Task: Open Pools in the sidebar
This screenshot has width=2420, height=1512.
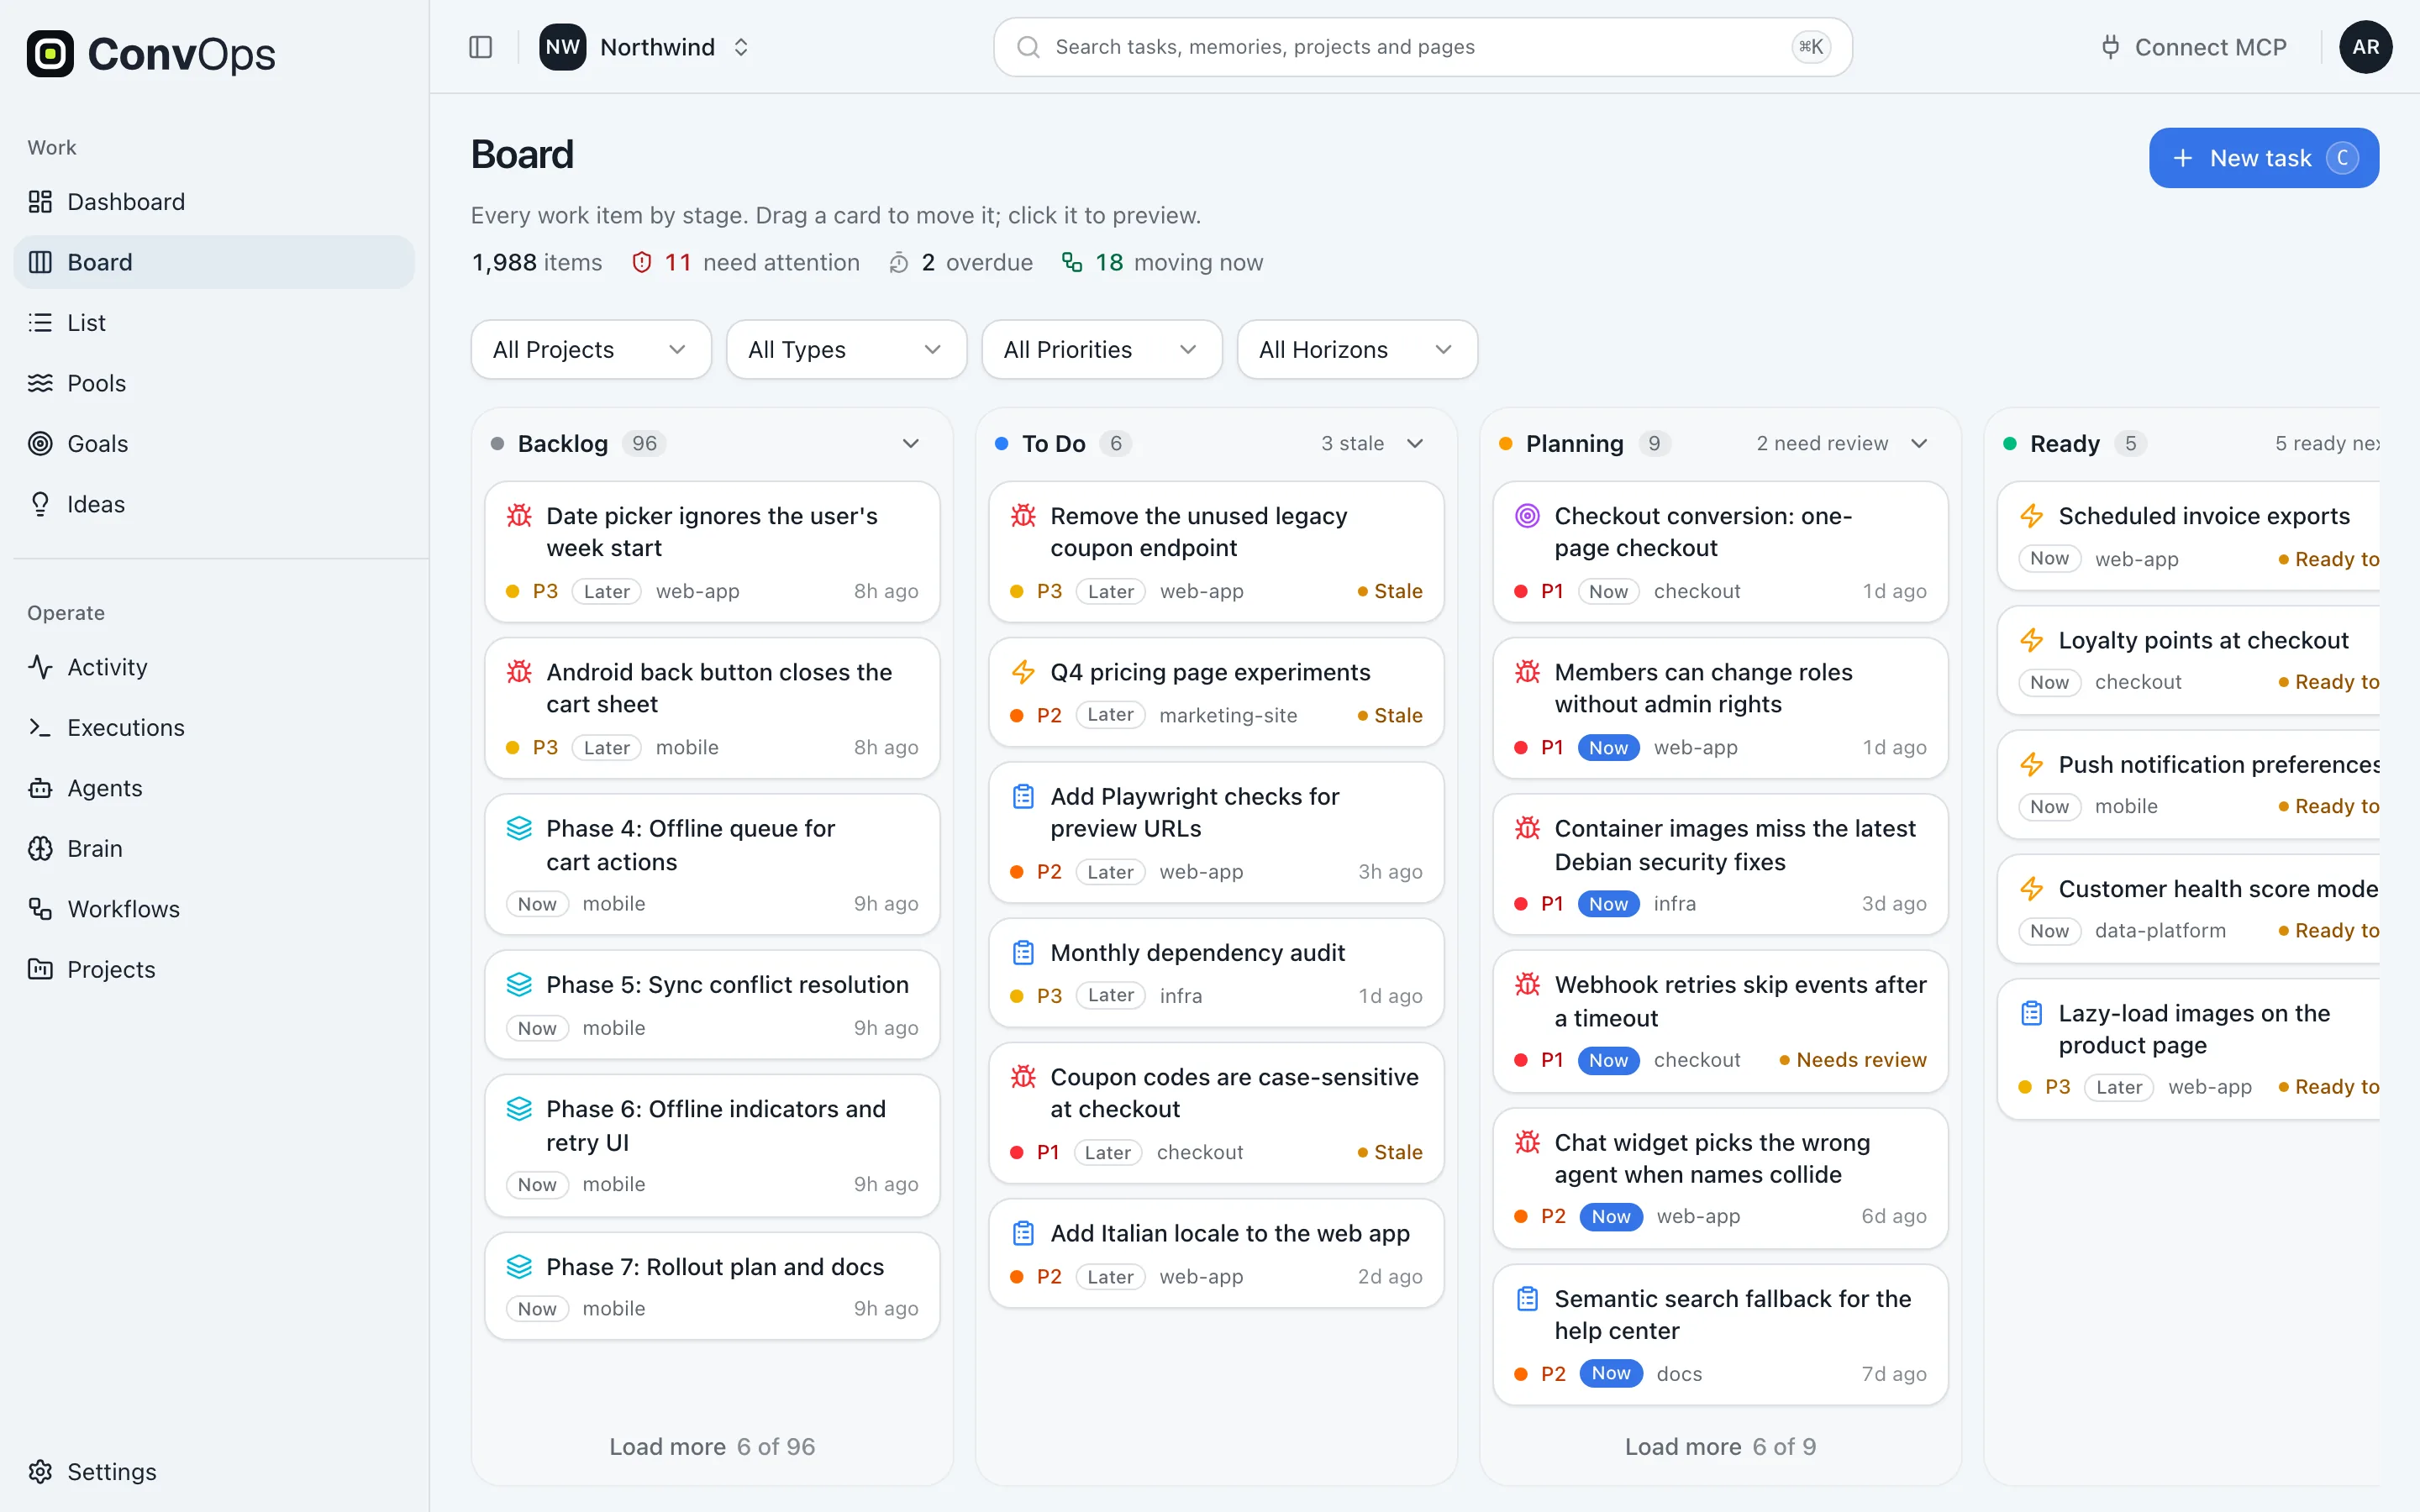Action: click(214, 383)
